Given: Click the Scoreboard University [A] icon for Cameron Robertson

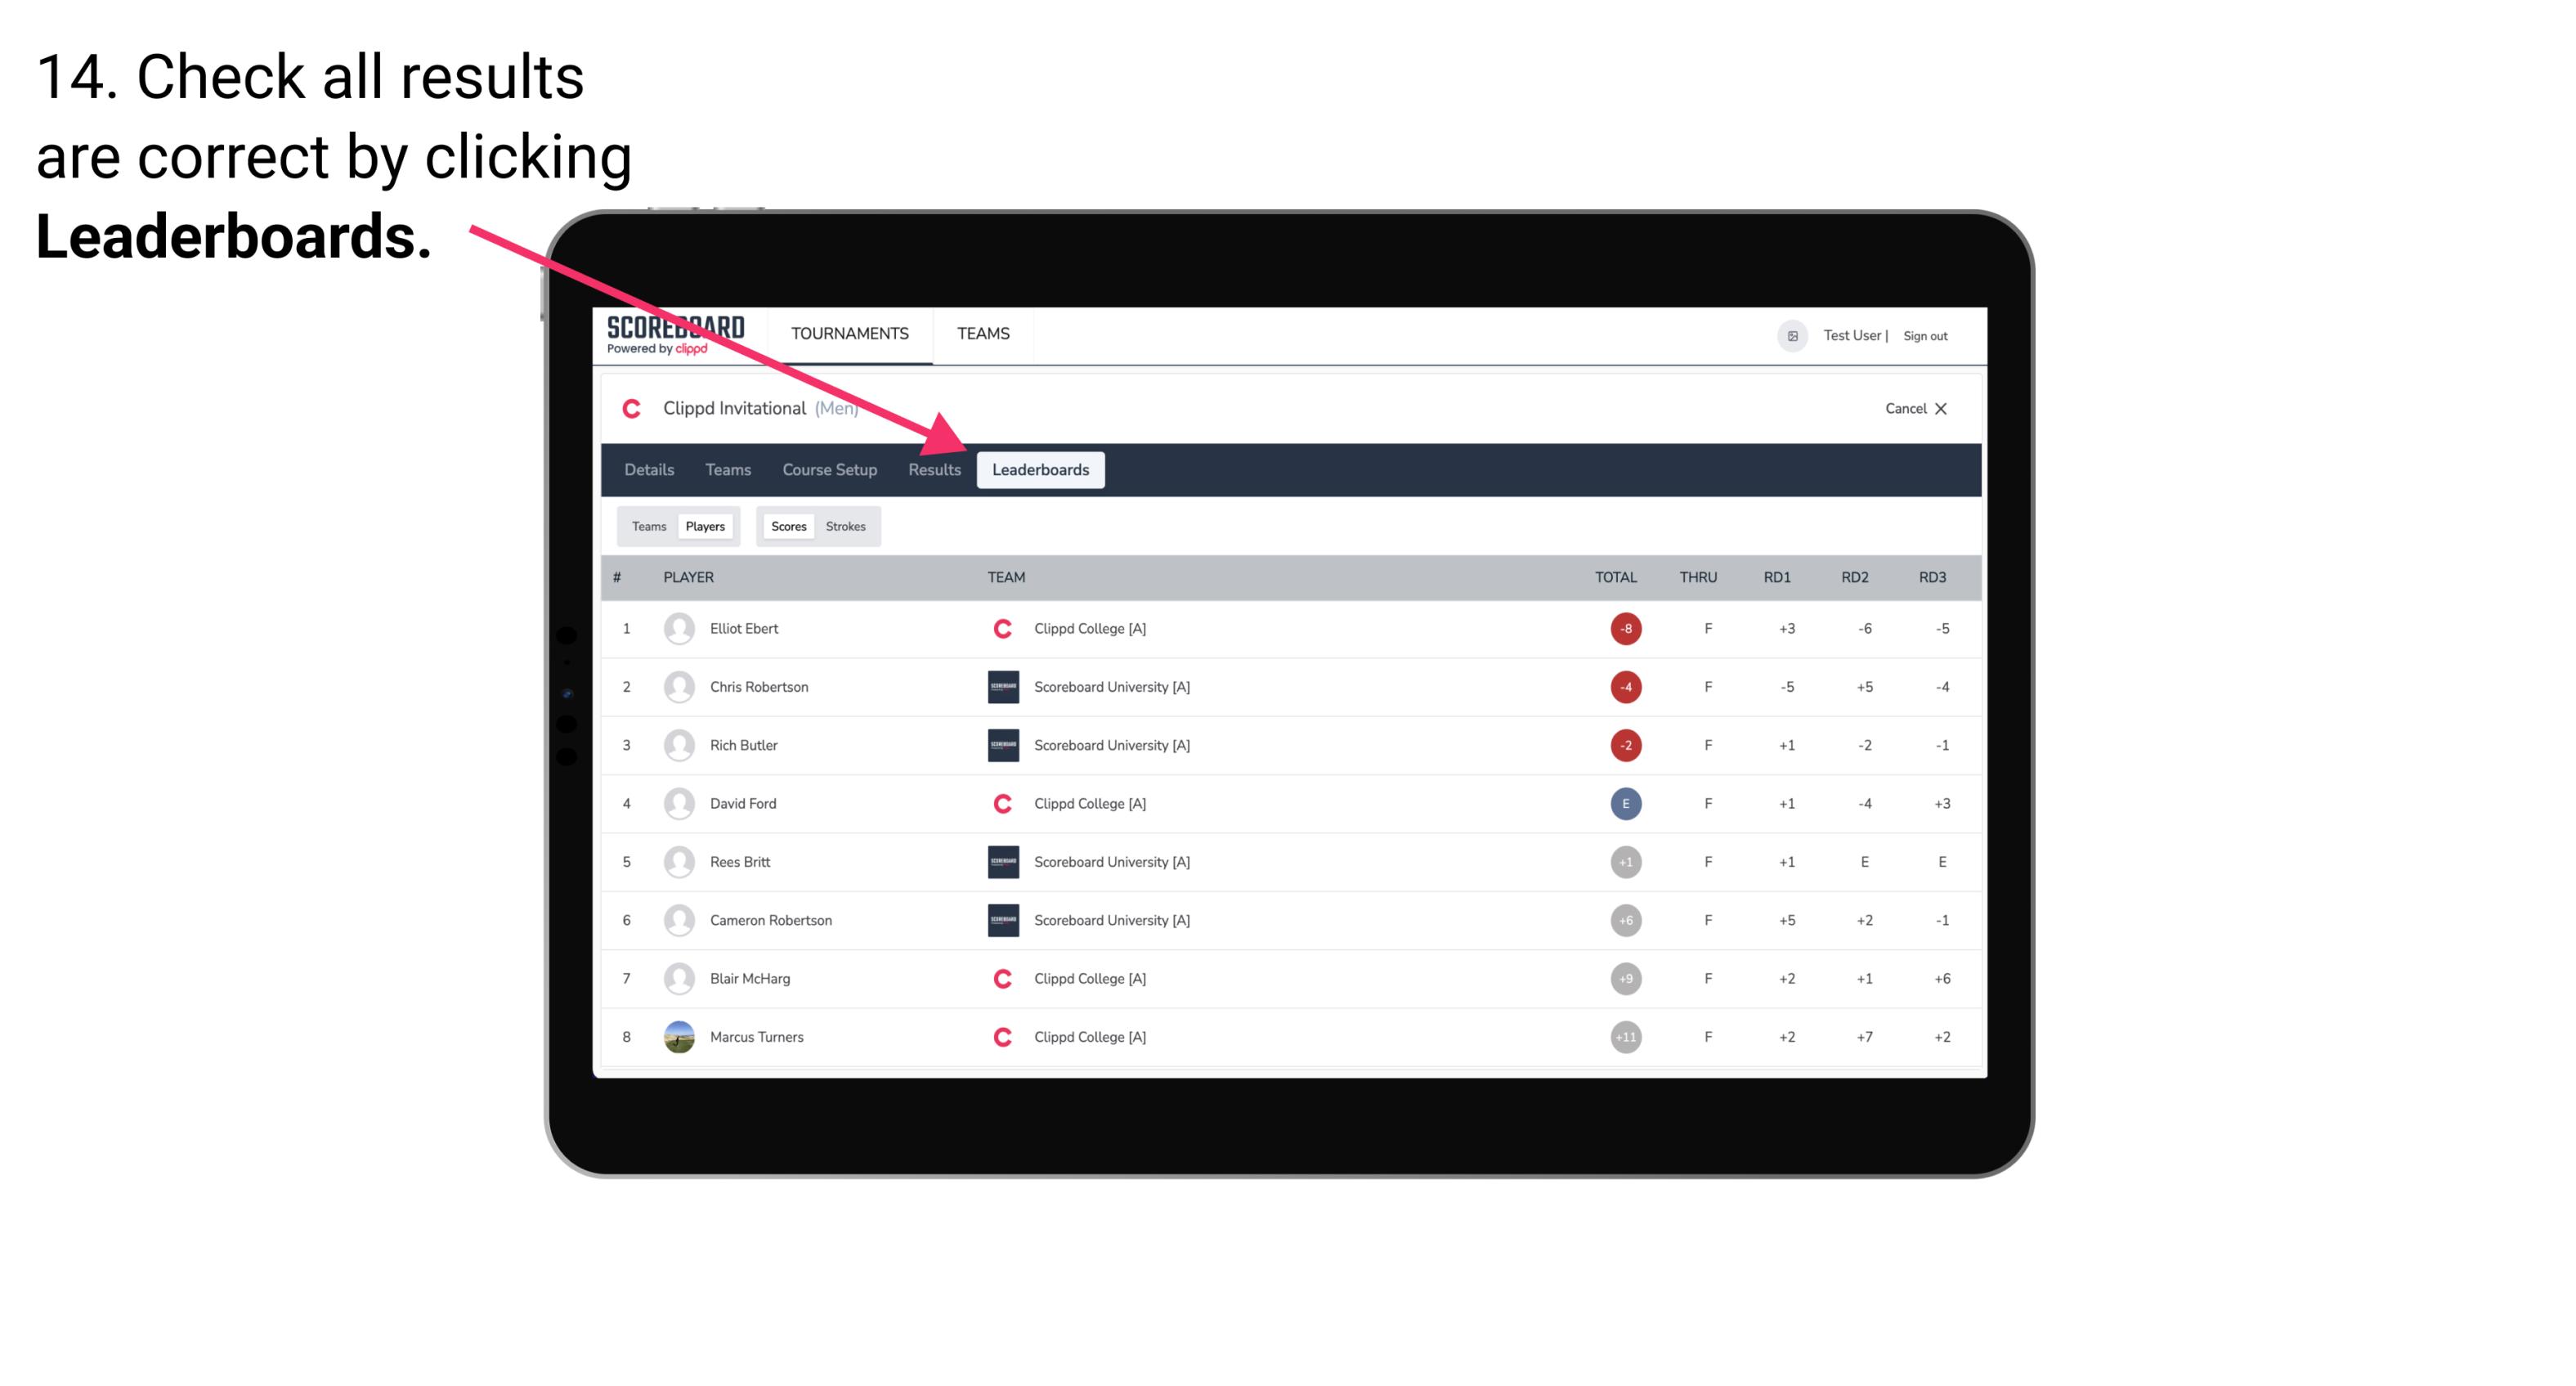Looking at the screenshot, I should [998, 920].
